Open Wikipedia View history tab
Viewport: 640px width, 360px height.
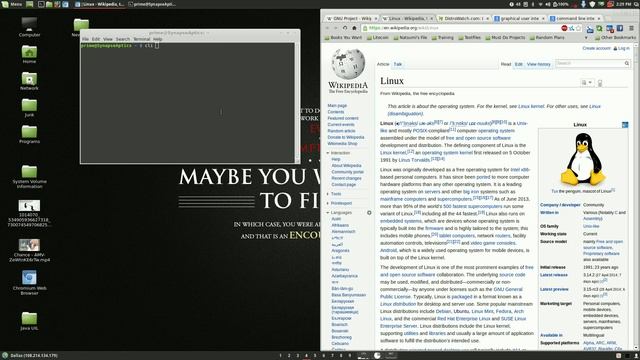click(x=538, y=64)
